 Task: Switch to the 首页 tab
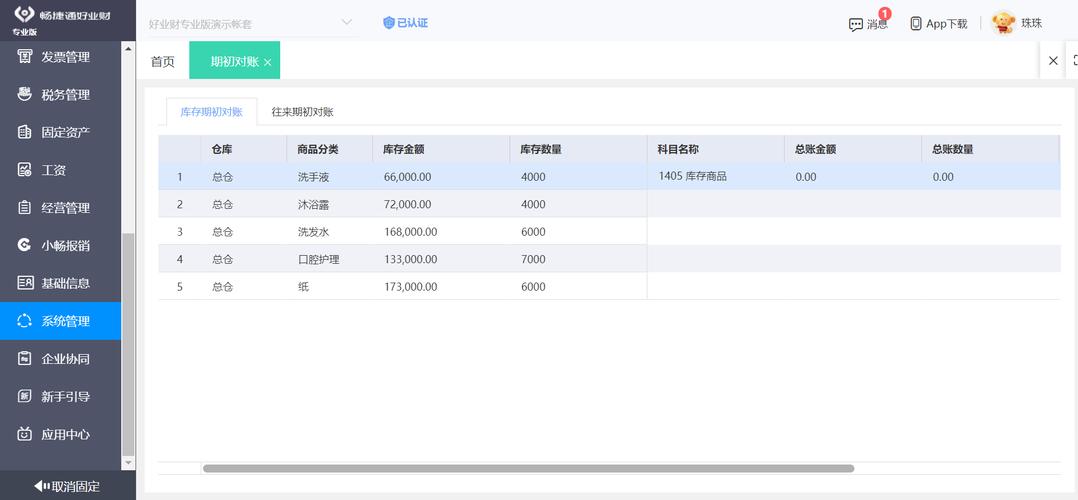pyautogui.click(x=163, y=61)
